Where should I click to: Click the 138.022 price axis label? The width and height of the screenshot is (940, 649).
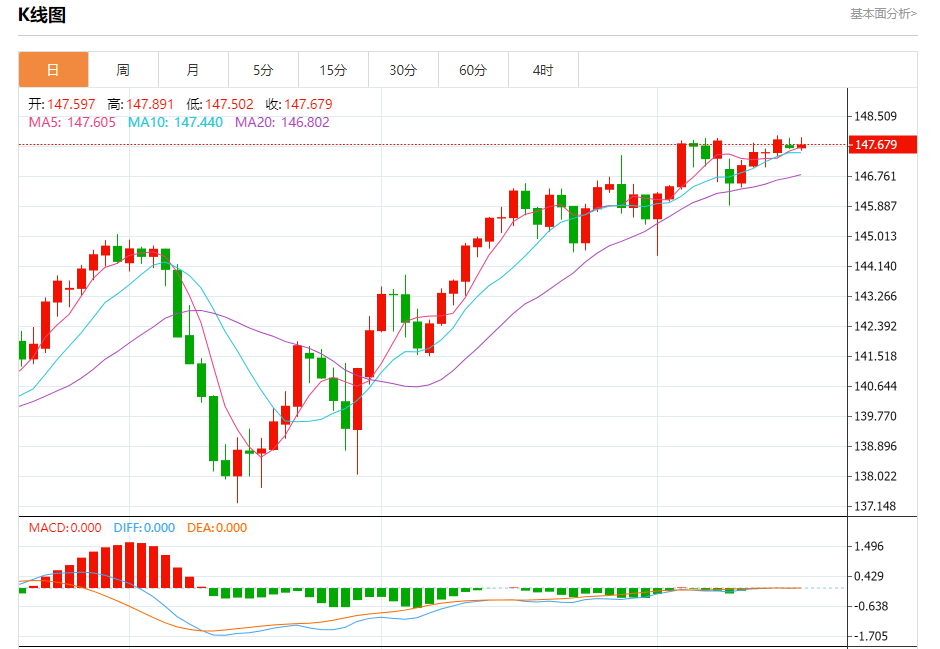[x=875, y=476]
